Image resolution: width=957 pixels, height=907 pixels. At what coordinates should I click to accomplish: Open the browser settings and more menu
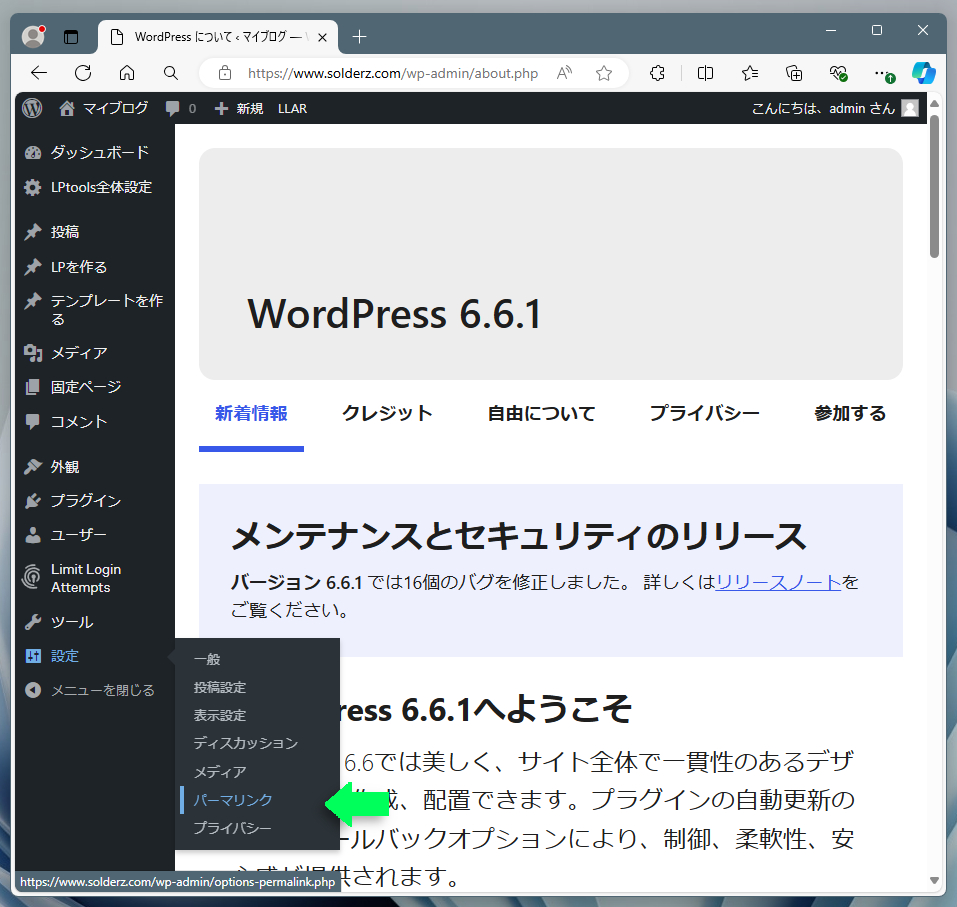[x=883, y=74]
